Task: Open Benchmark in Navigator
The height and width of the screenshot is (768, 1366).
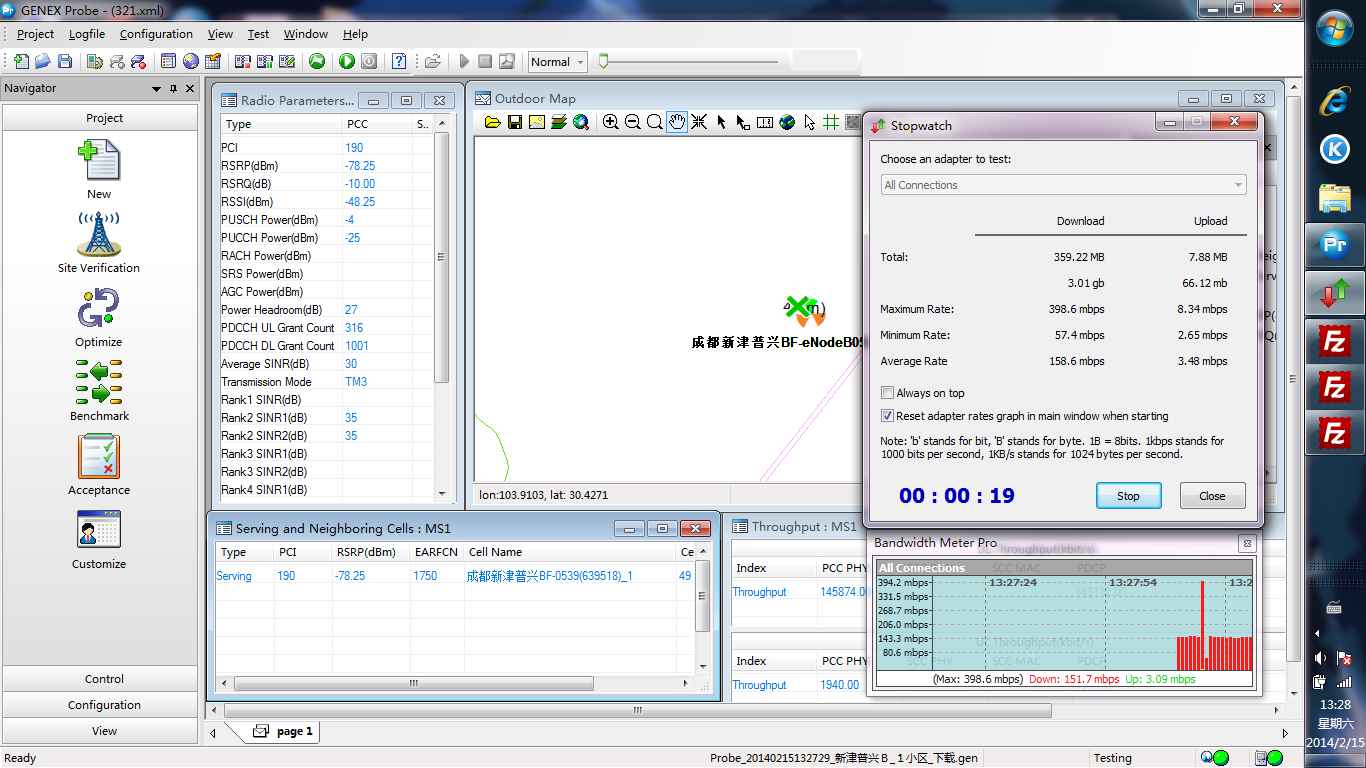Action: point(99,392)
